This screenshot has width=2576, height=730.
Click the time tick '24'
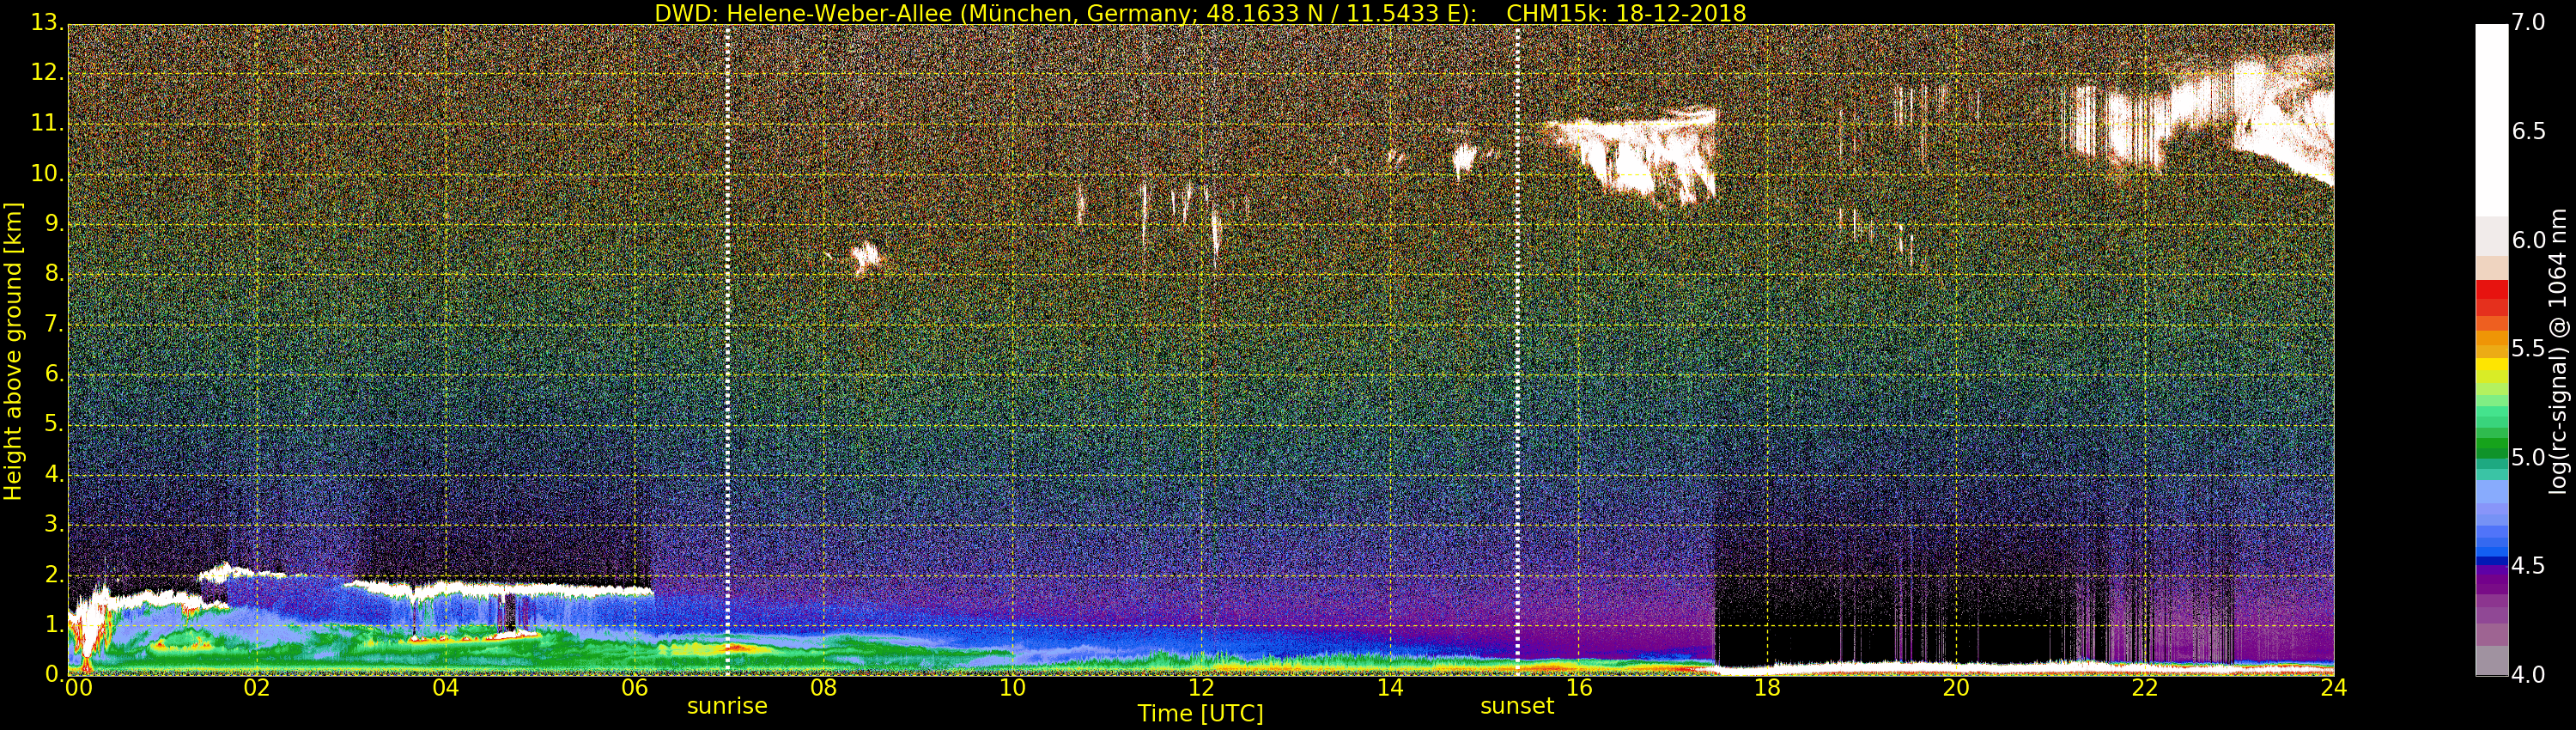(2334, 688)
